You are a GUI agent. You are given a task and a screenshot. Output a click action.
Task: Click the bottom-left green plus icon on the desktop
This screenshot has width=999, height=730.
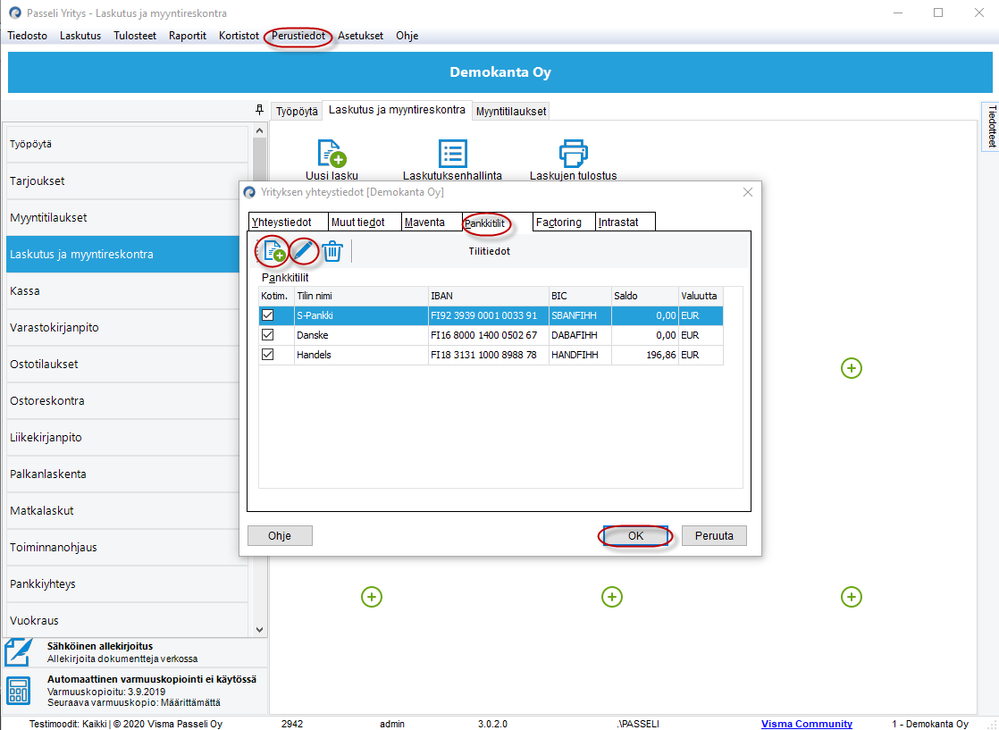(x=371, y=597)
